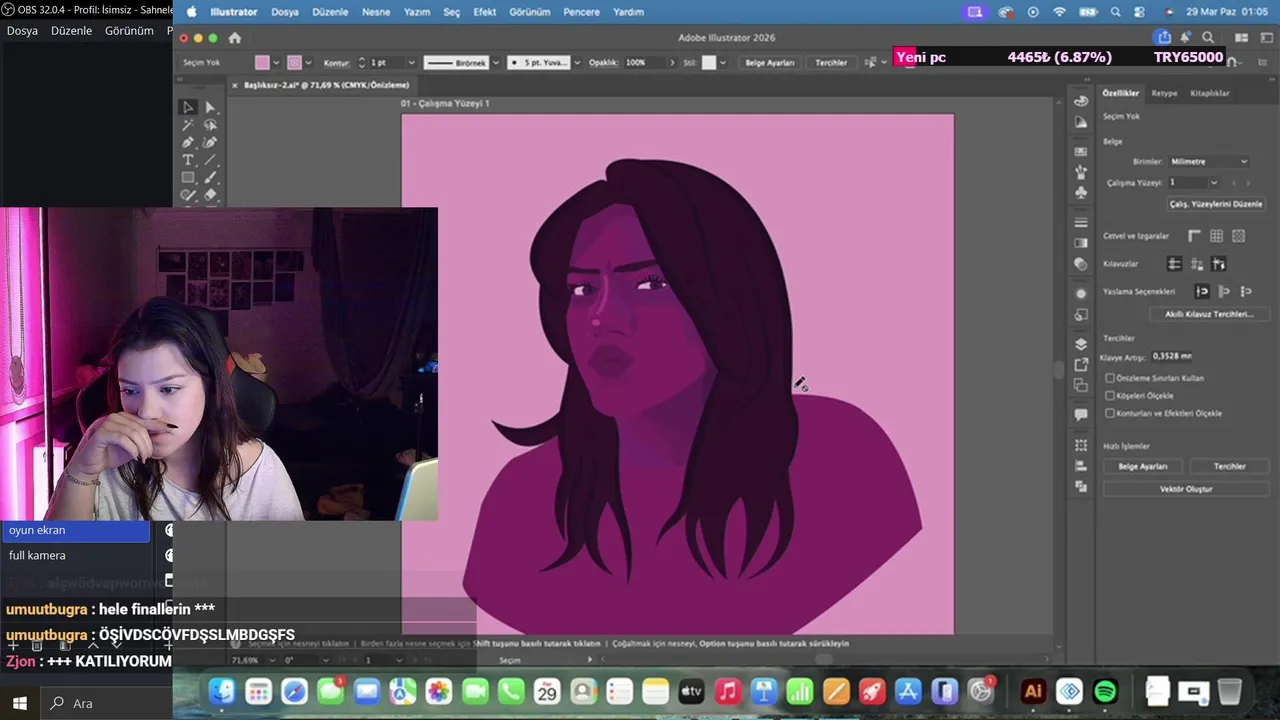Screen dimensions: 1280x720
Task: Select the Magic Wand tool
Action: click(x=188, y=125)
